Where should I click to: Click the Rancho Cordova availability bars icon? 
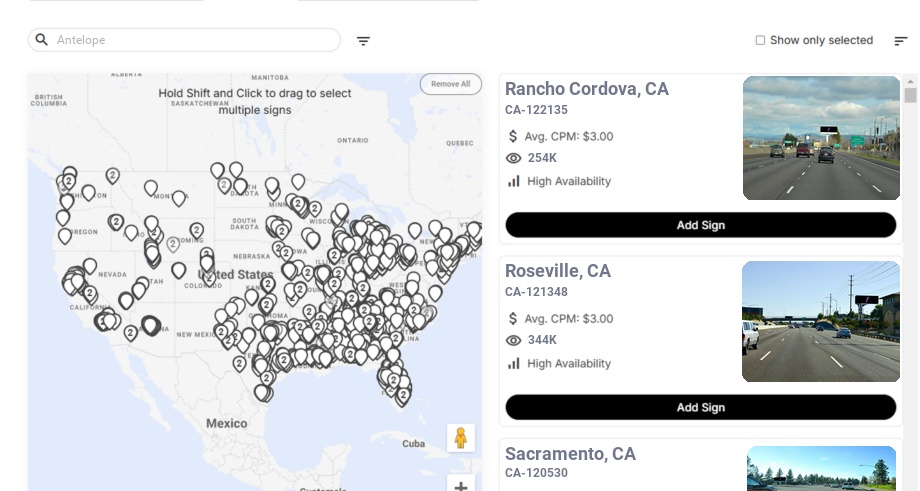pyautogui.click(x=514, y=181)
